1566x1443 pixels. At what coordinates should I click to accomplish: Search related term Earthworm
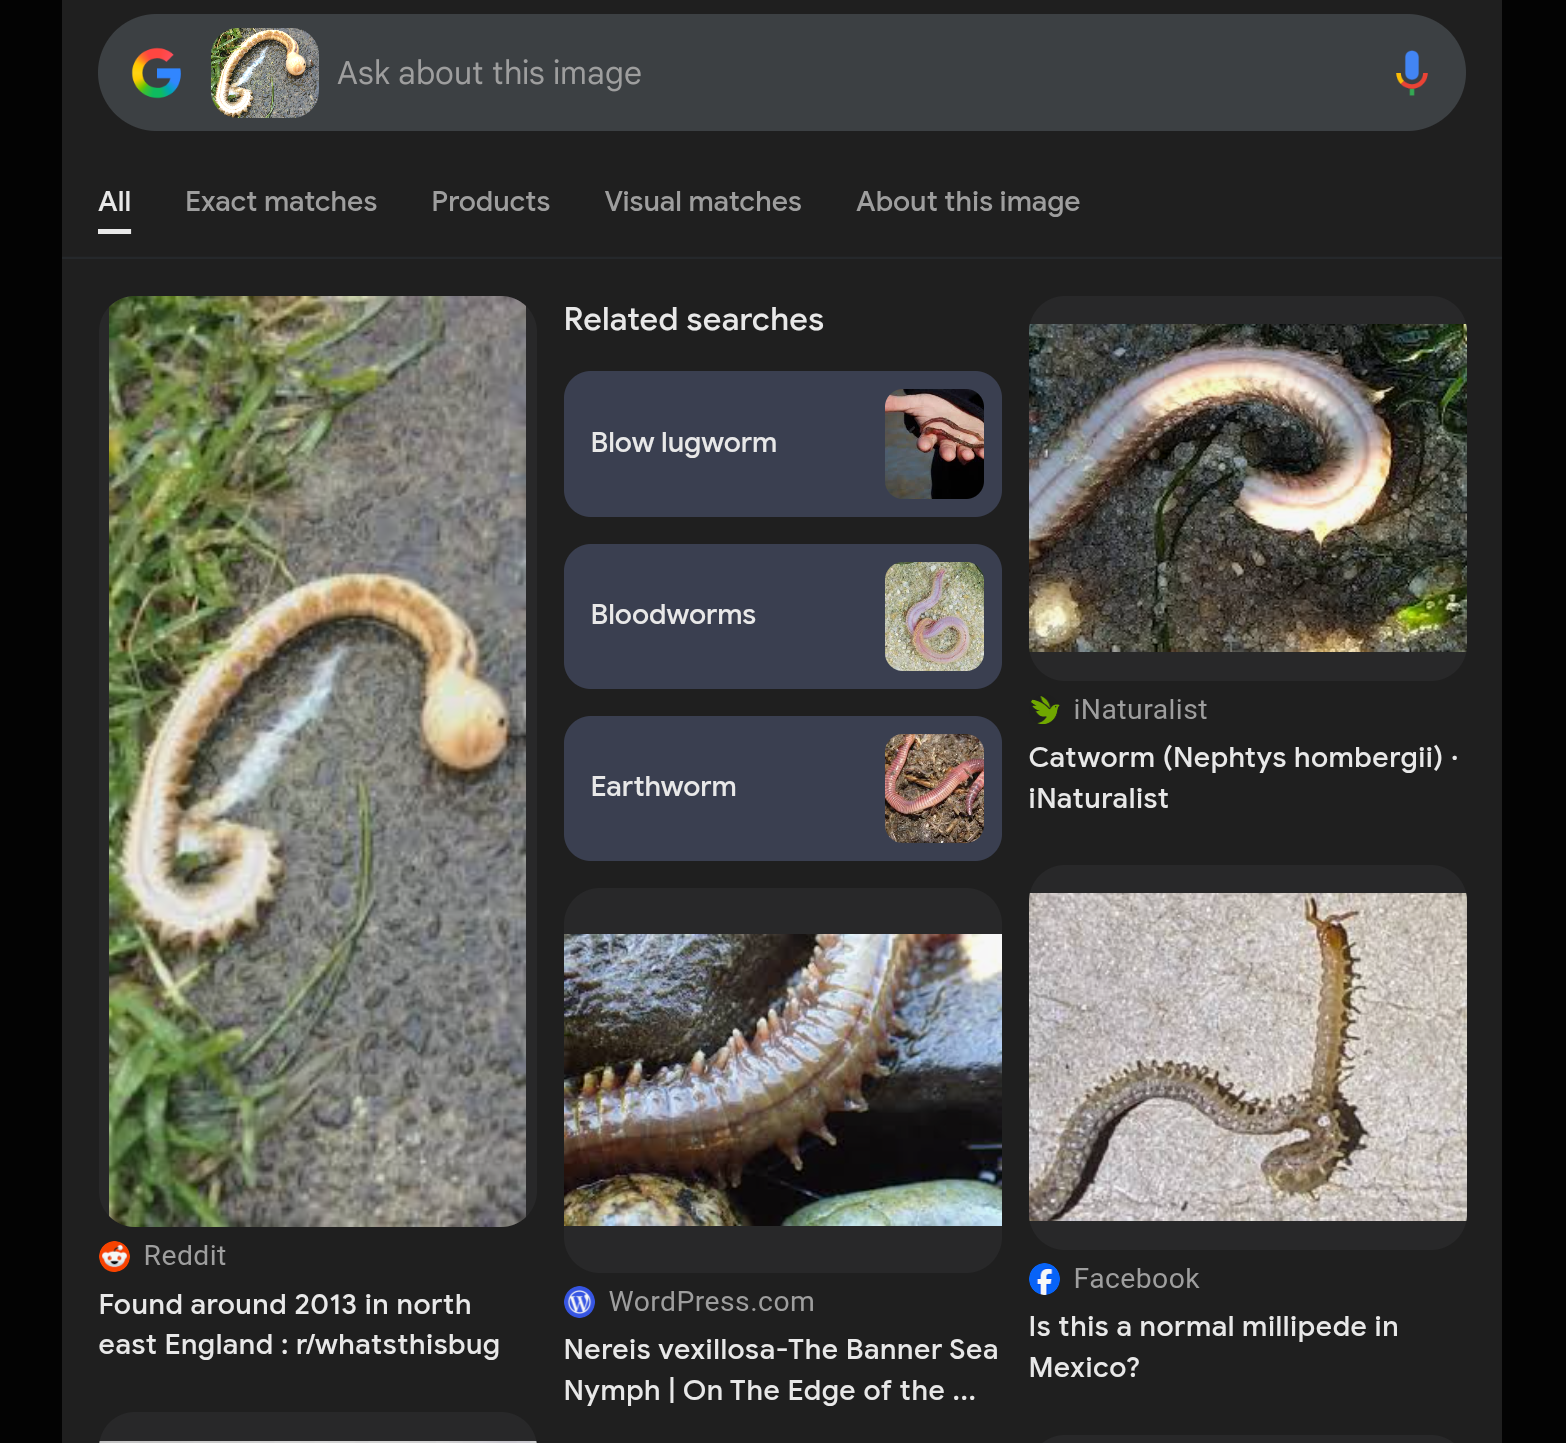pos(783,788)
